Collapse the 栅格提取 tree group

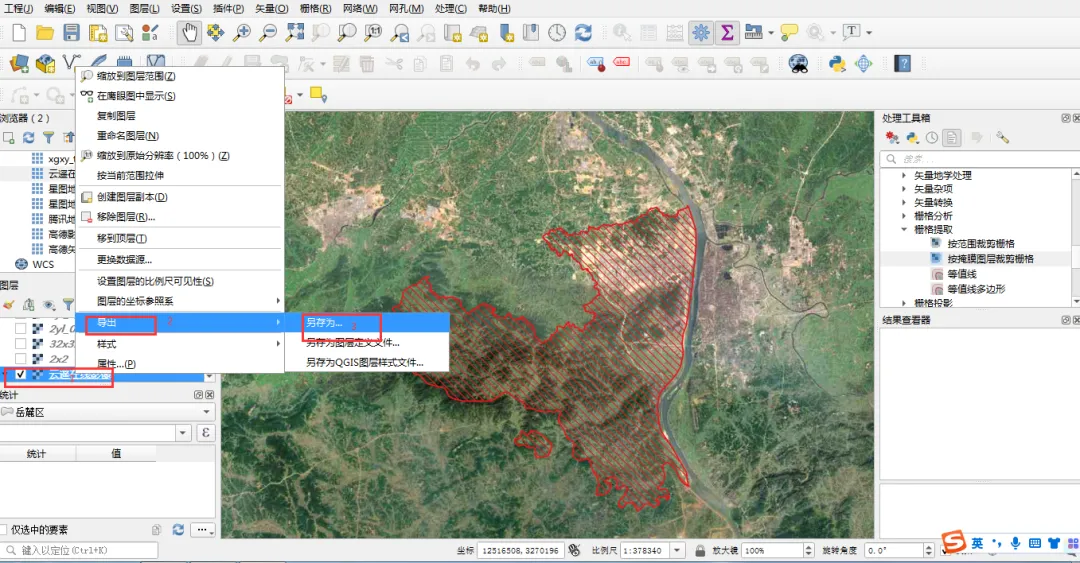point(904,229)
